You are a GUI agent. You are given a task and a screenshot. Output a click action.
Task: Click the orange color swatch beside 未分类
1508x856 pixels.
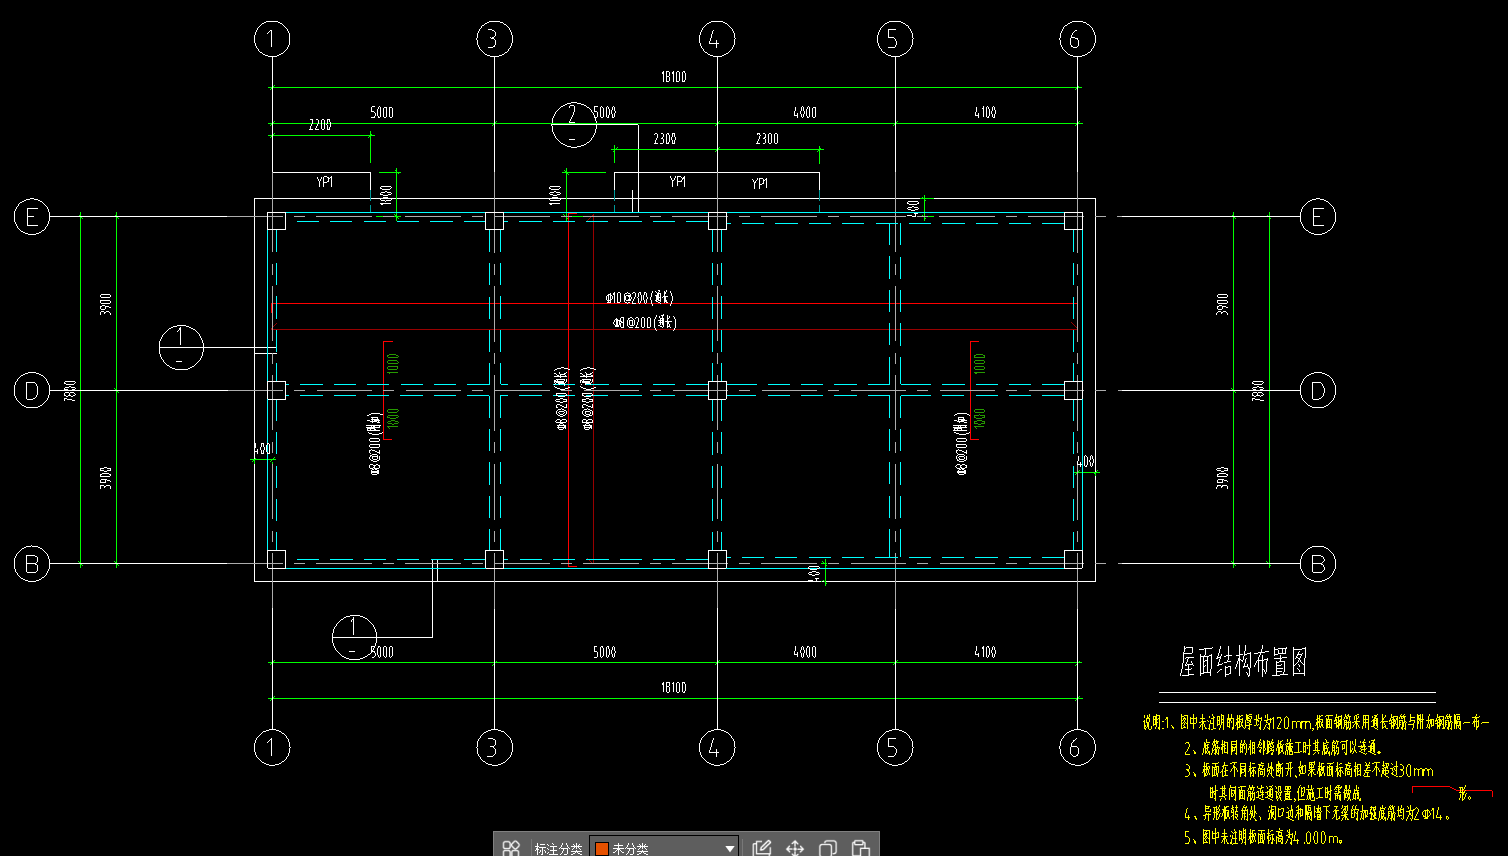coord(602,849)
